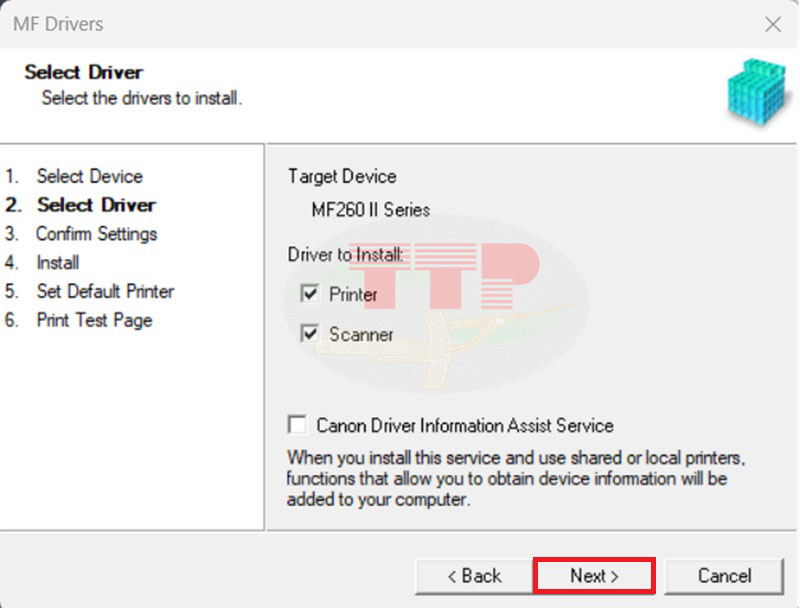The width and height of the screenshot is (800, 608).
Task: Uncheck the Scanner driver checkbox
Action: click(309, 334)
